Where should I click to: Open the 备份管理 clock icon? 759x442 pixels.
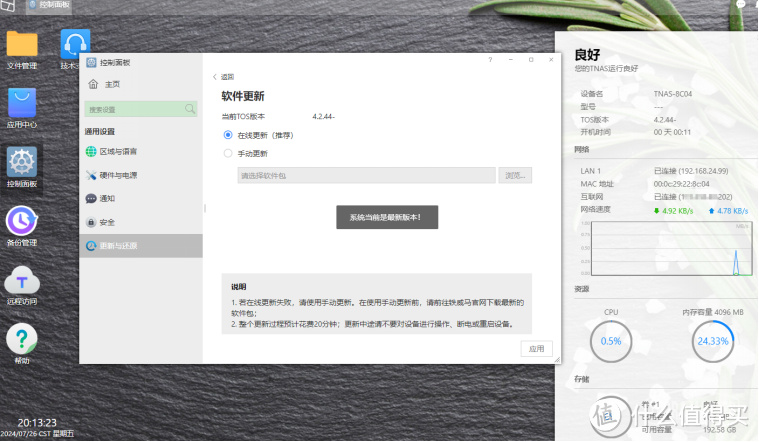22,221
